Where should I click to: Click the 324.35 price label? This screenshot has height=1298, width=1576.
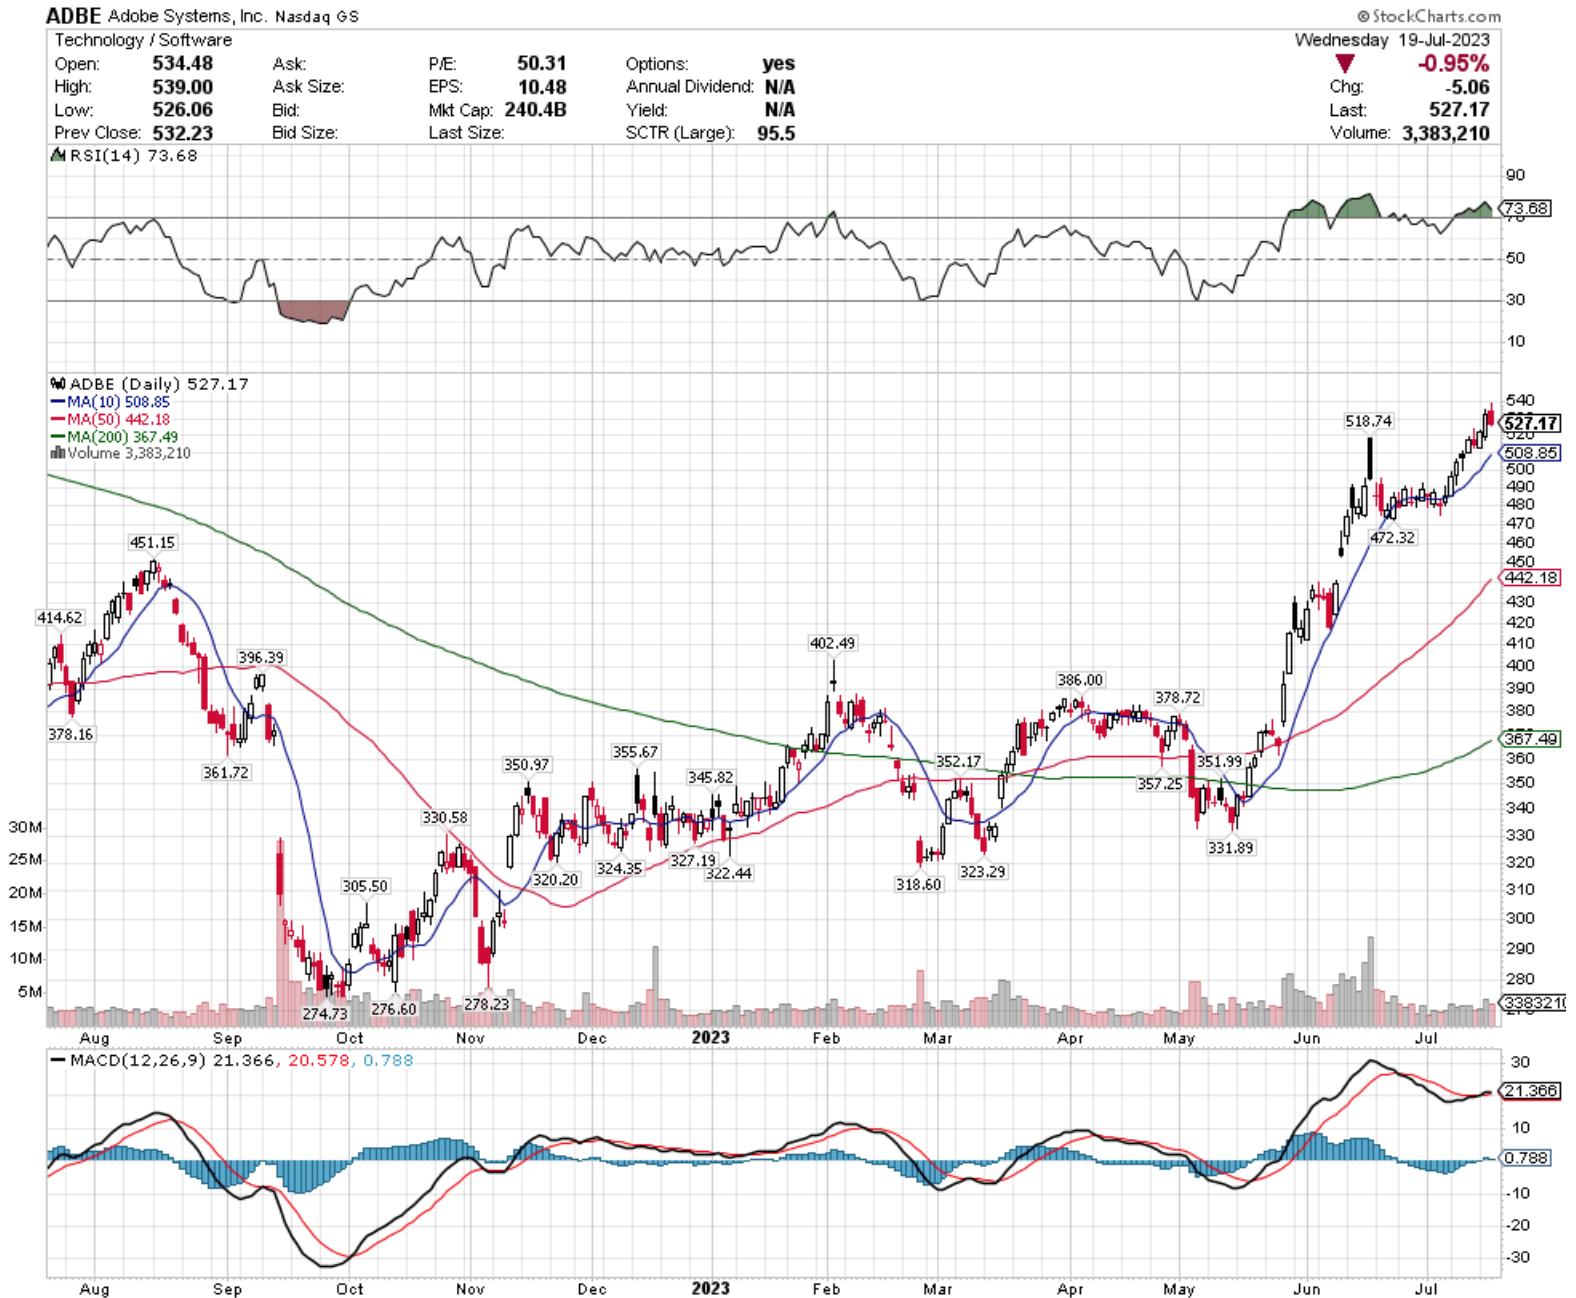coord(619,868)
